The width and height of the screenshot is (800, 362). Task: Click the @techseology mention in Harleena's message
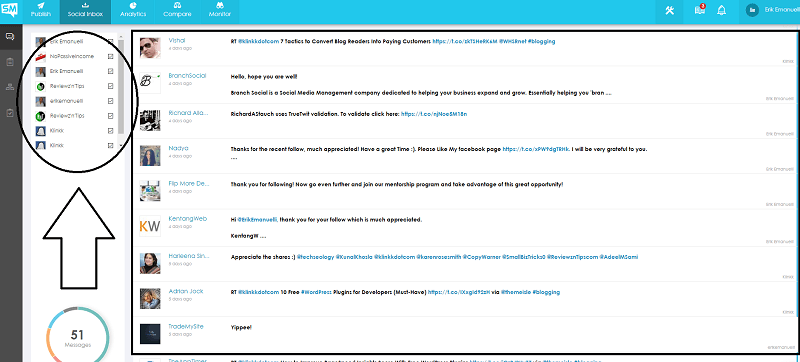[x=315, y=257]
